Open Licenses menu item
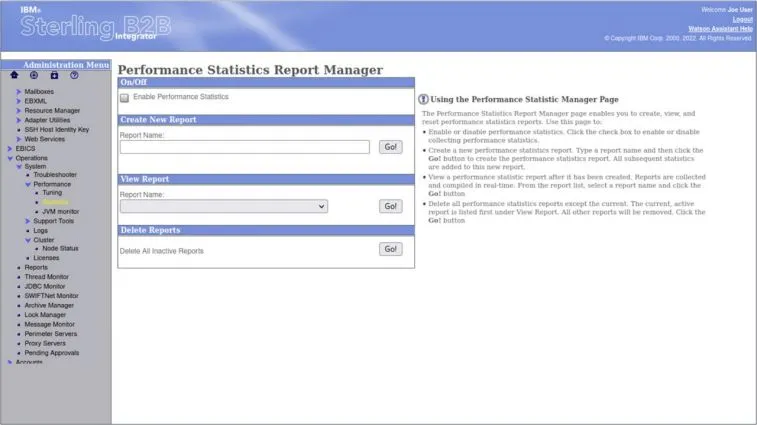The height and width of the screenshot is (425, 757). 46,258
